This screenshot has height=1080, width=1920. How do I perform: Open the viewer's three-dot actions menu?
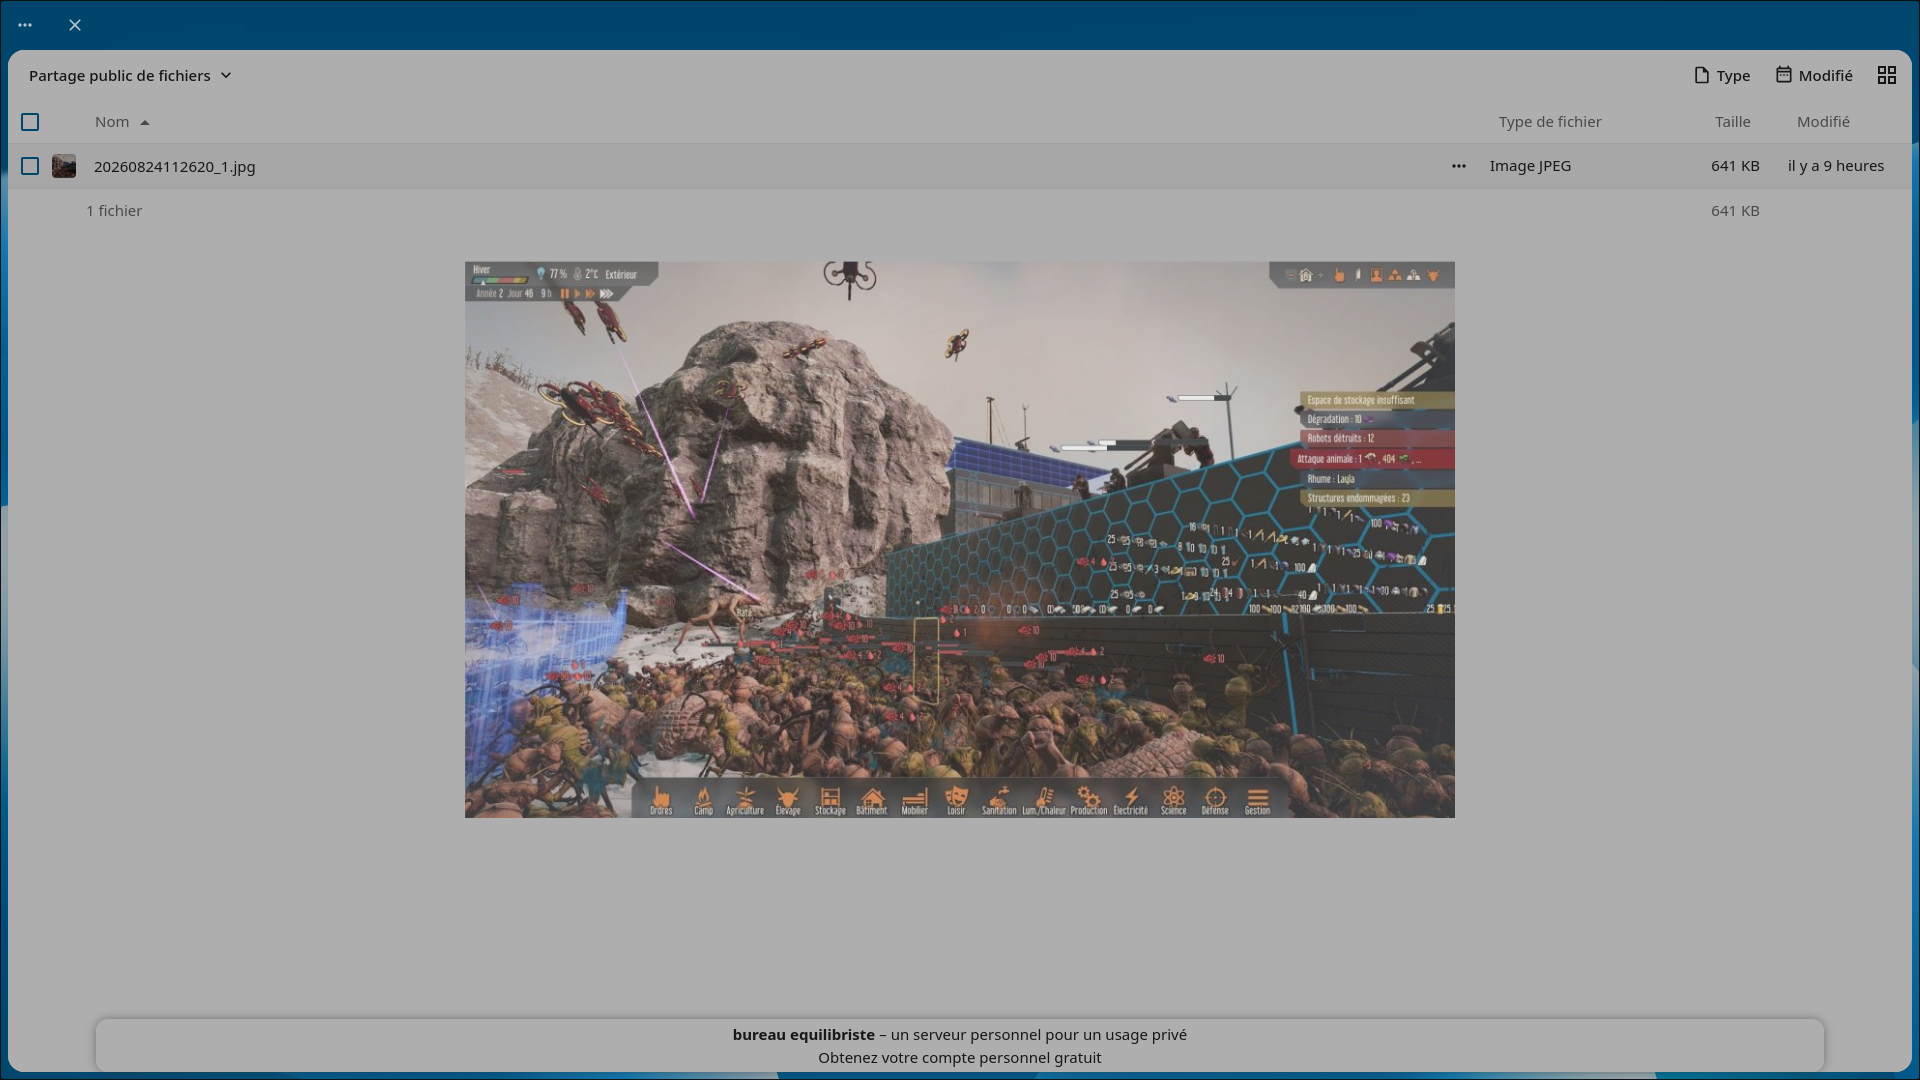click(25, 25)
